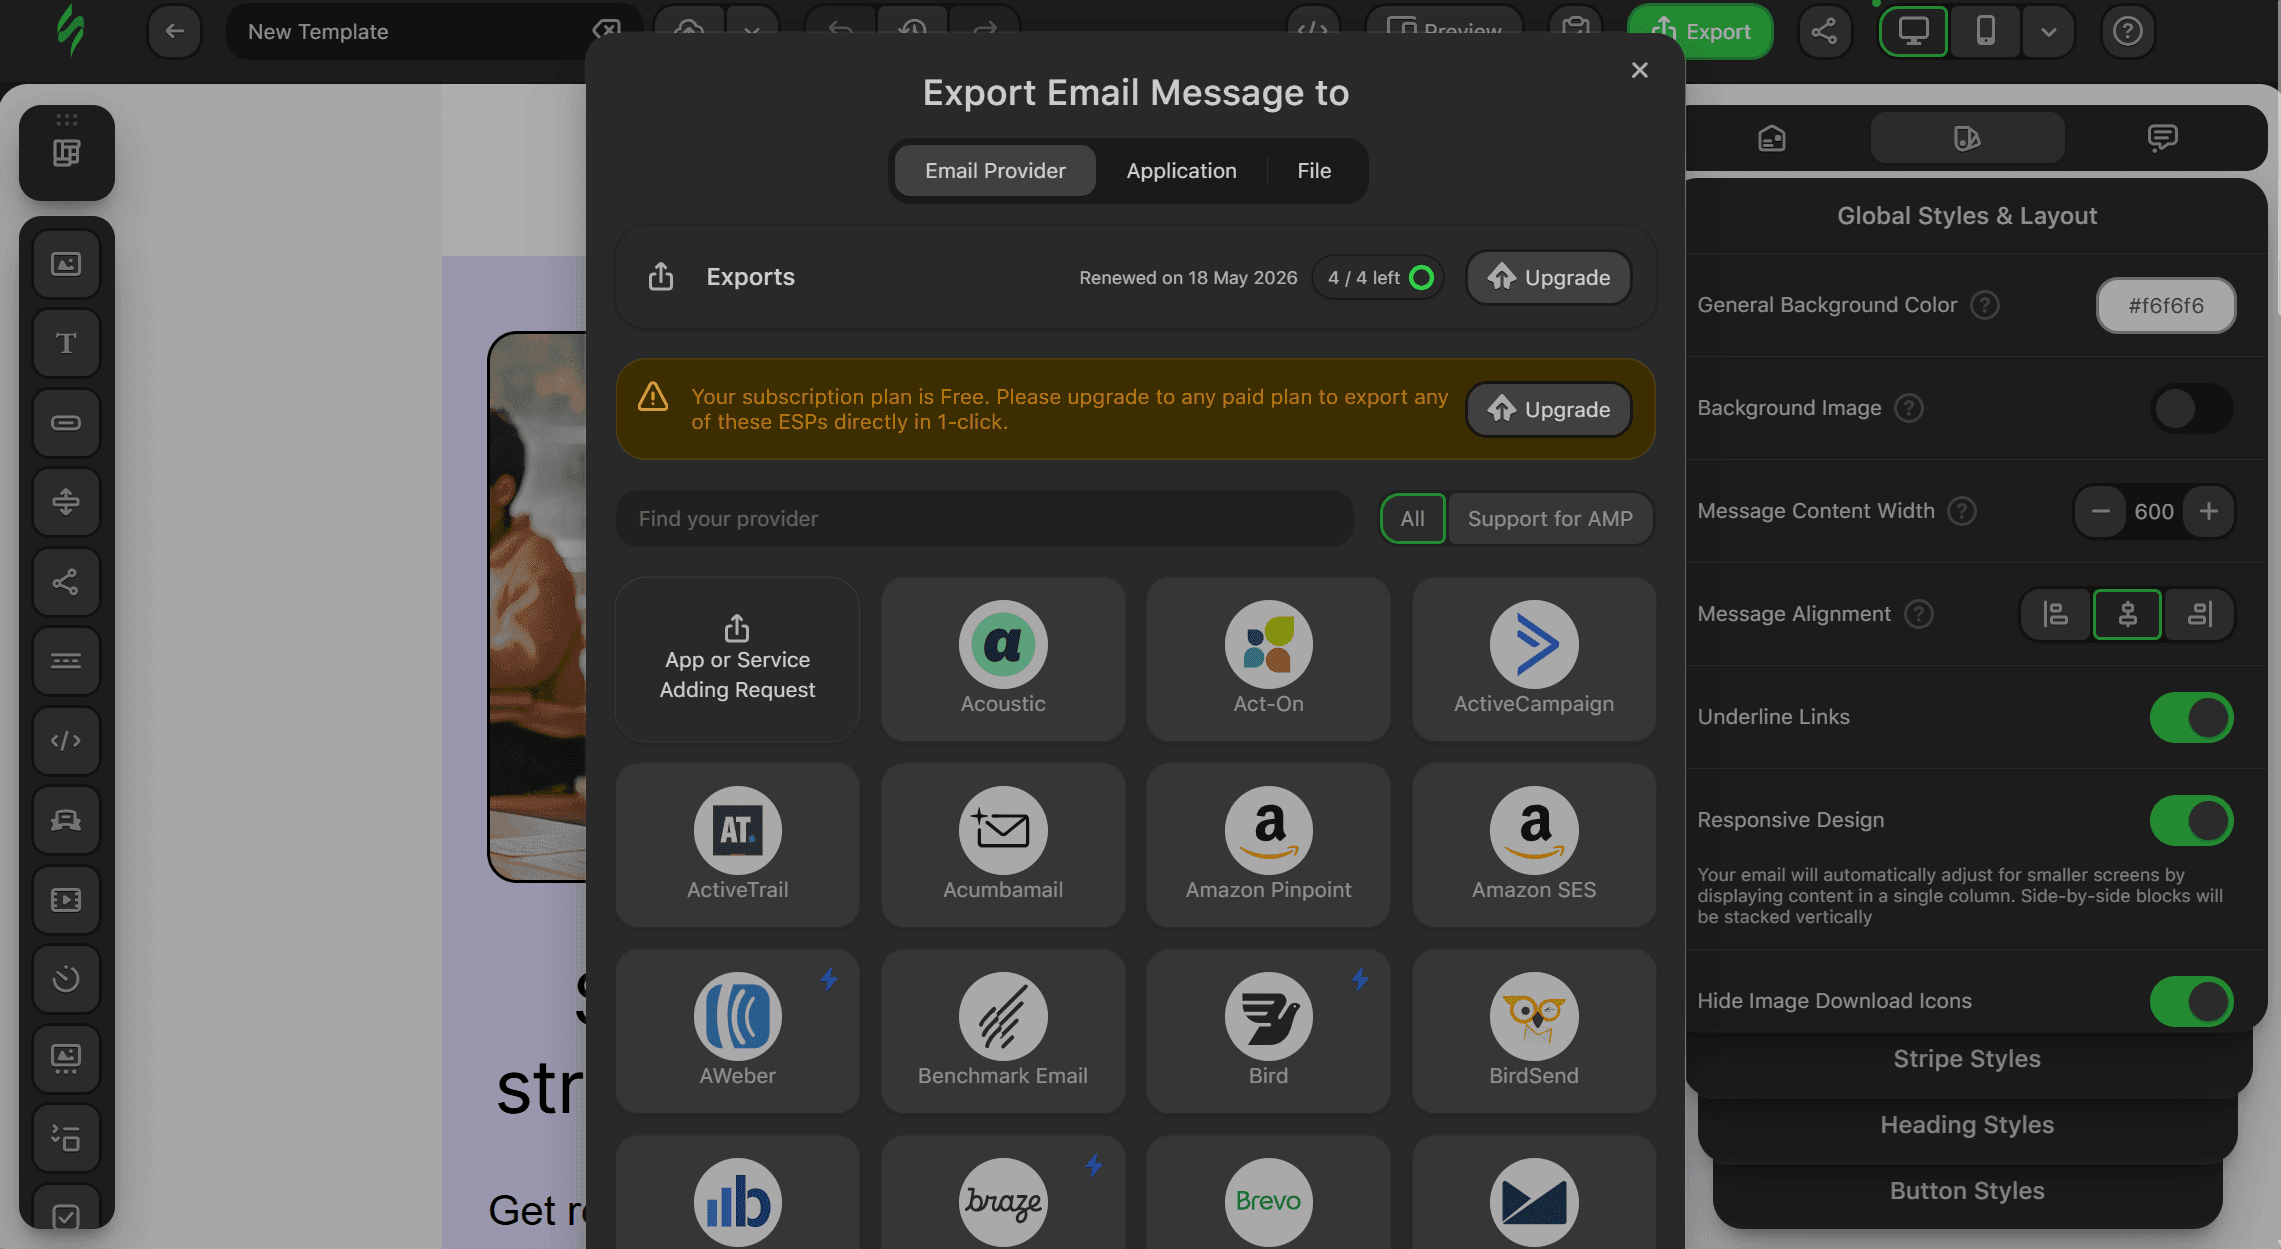2281x1249 pixels.
Task: Click the Upgrade button in the warning banner
Action: 1548,409
